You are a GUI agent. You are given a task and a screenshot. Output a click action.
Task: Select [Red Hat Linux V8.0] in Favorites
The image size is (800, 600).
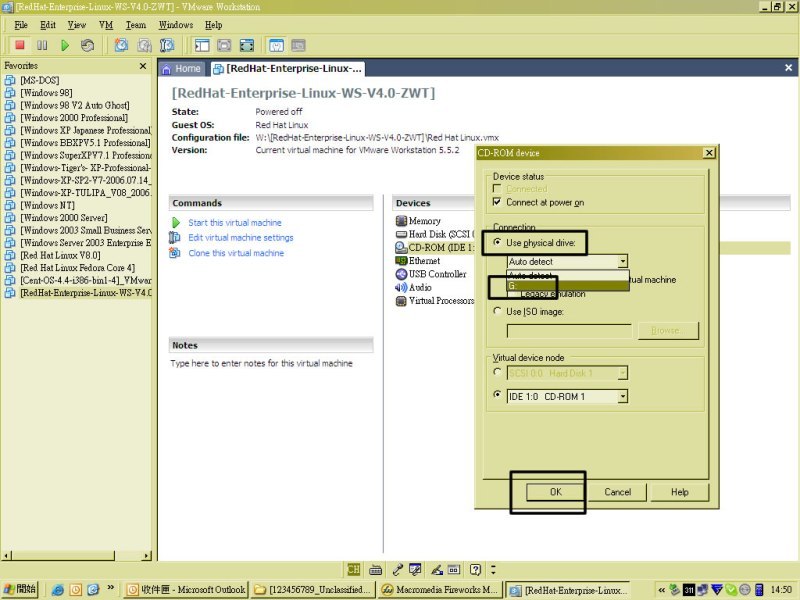(x=60, y=255)
